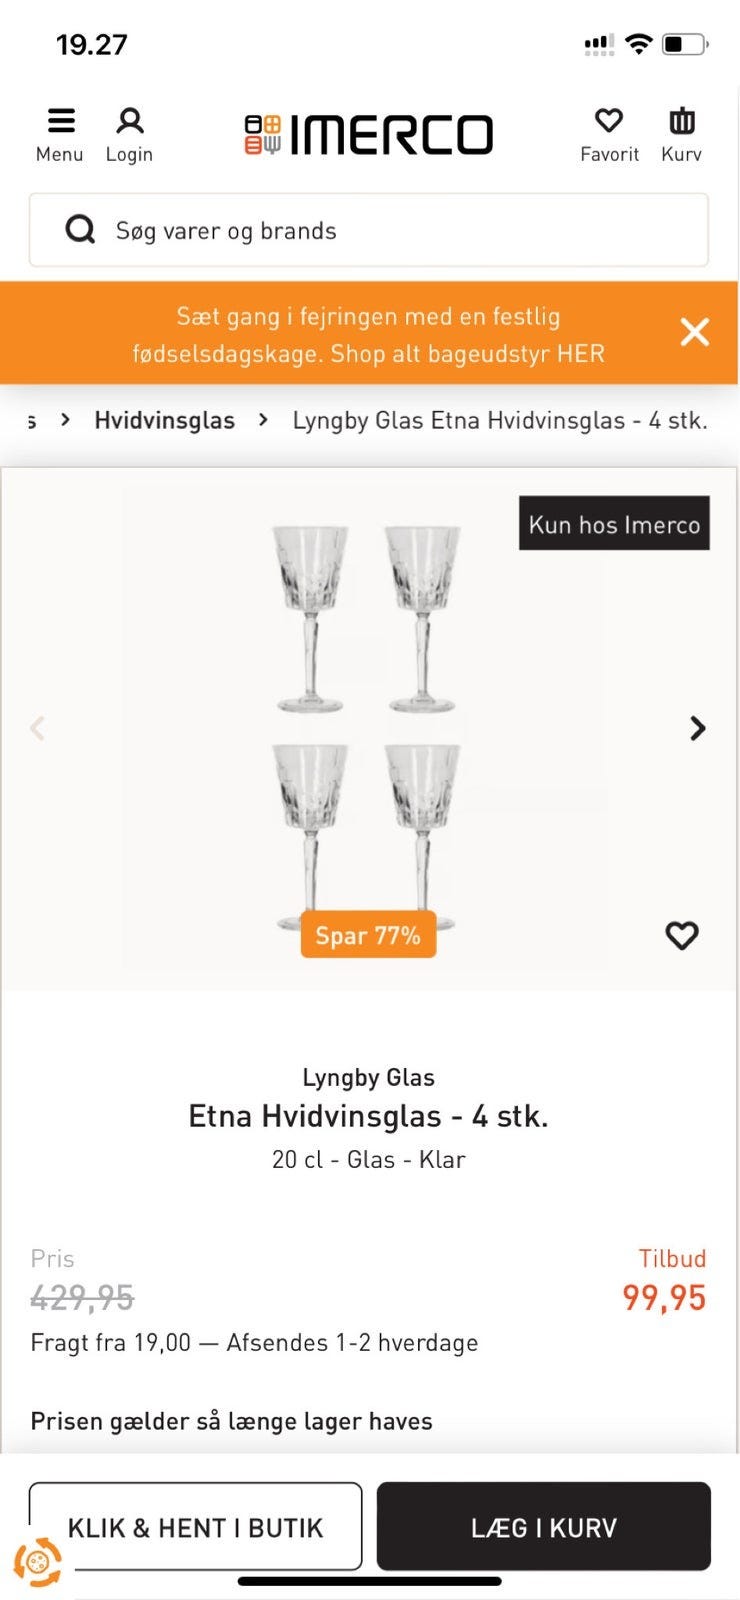Show previous product image arrow
Screen dimensions: 740x1600
tap(38, 728)
